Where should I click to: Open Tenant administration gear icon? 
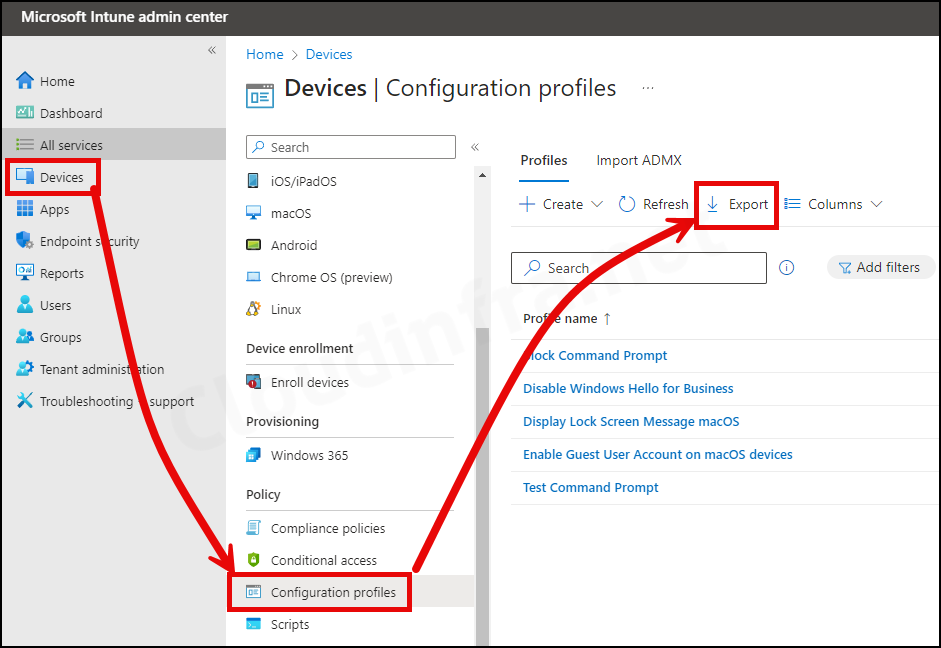25,368
